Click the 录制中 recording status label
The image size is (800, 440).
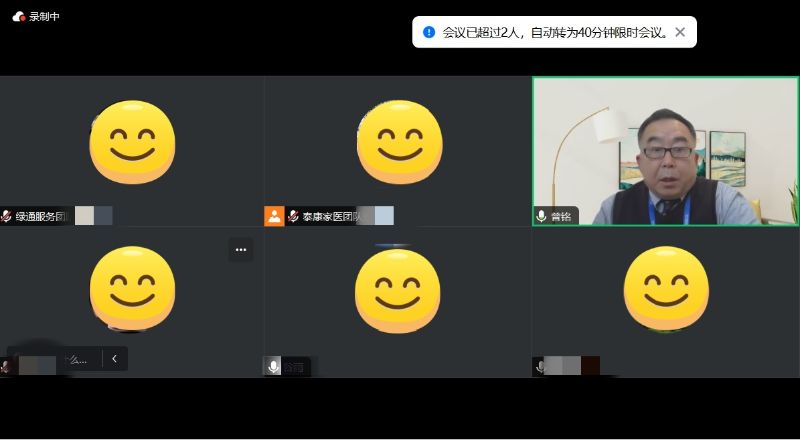(x=45, y=16)
